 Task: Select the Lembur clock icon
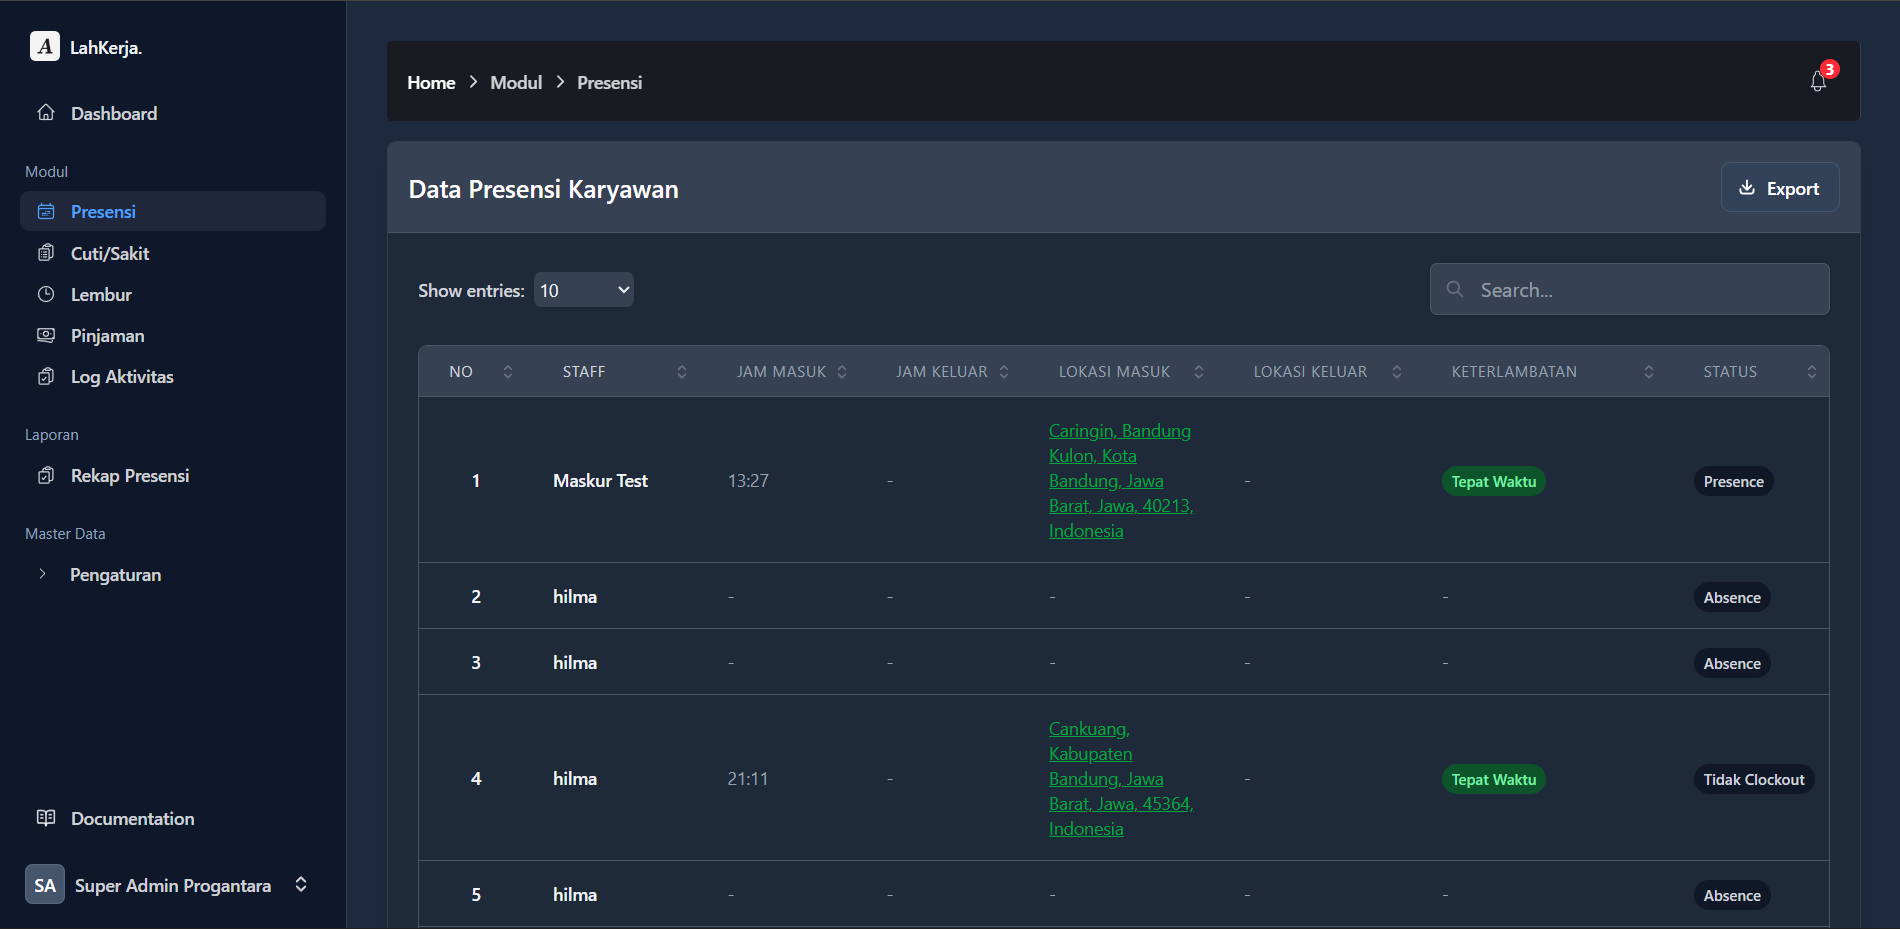(x=46, y=294)
